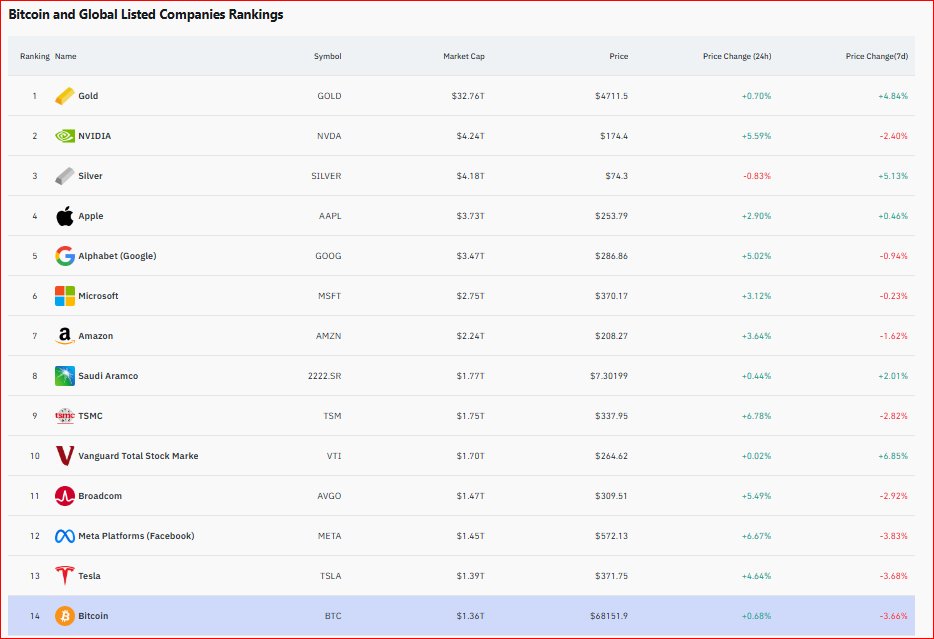
Task: Open the Amazon name link
Action: click(96, 336)
